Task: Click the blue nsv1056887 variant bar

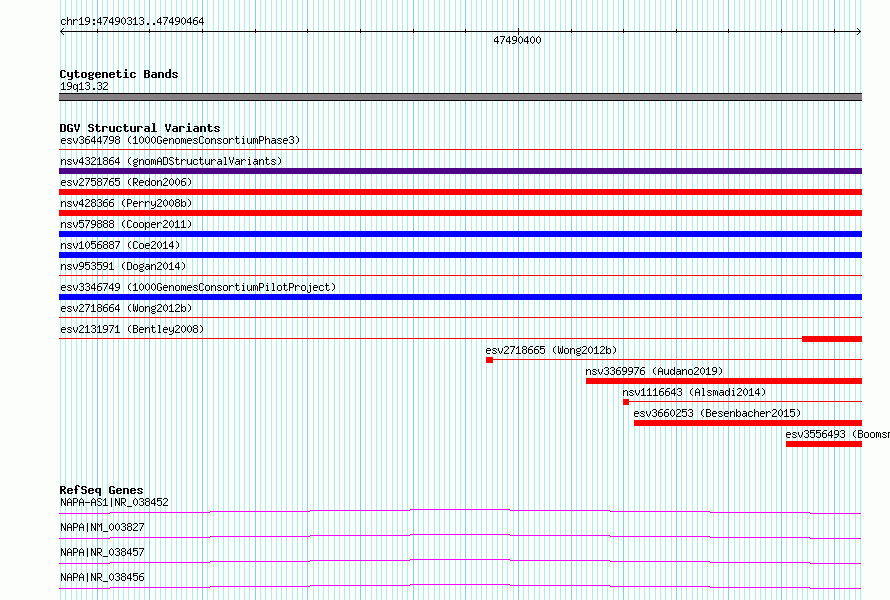Action: (x=460, y=255)
